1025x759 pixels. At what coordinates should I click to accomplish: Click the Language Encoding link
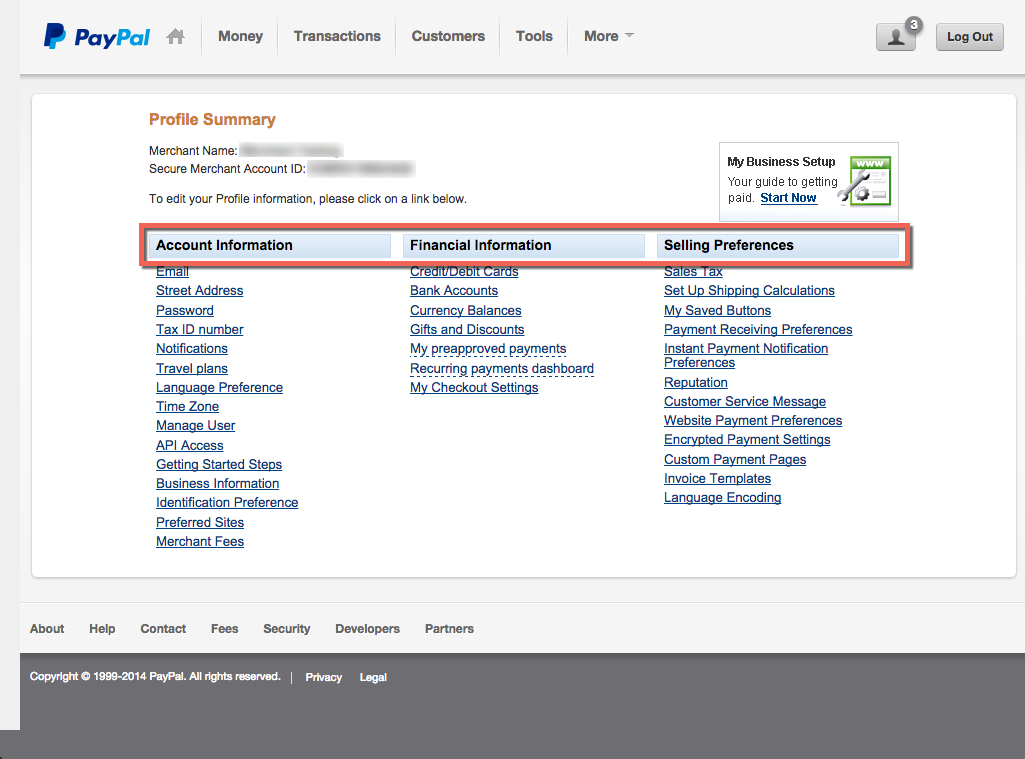pyautogui.click(x=723, y=498)
